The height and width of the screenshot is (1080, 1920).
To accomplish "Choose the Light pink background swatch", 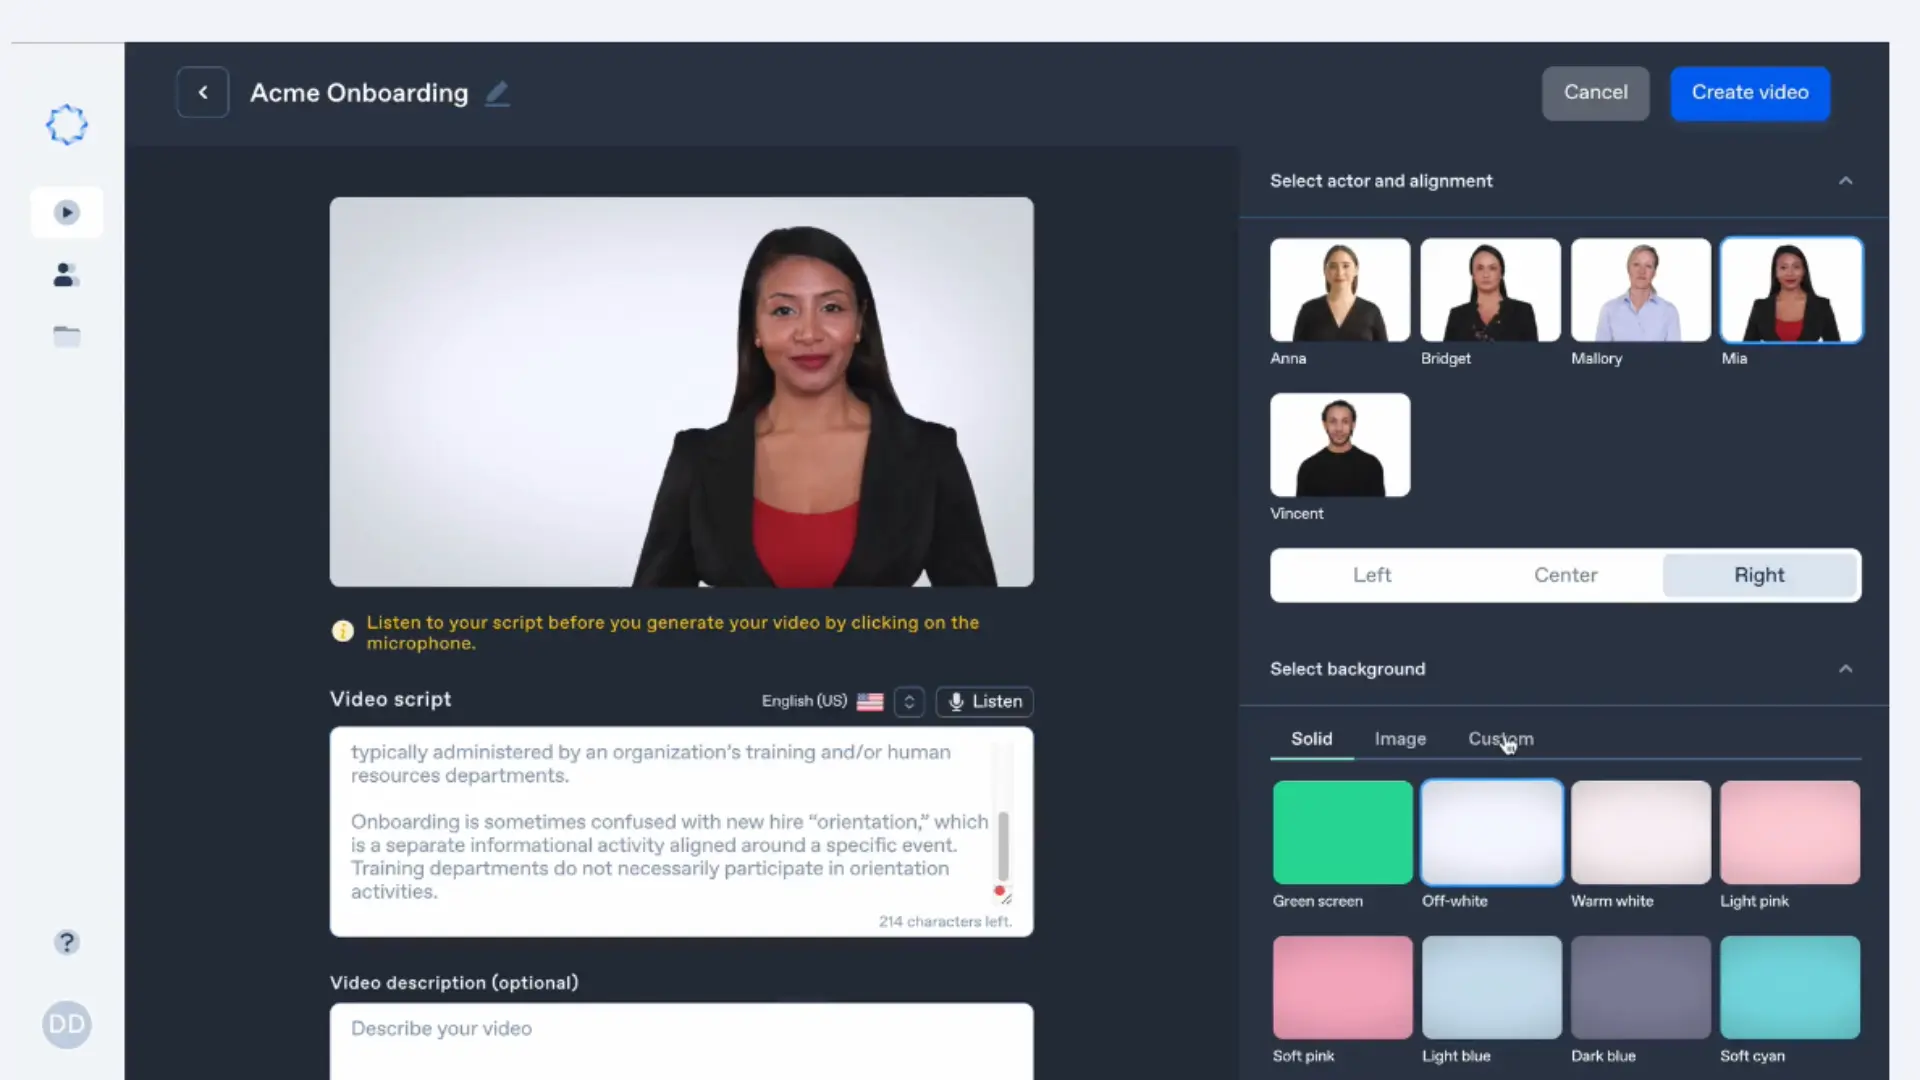I will click(x=1790, y=832).
